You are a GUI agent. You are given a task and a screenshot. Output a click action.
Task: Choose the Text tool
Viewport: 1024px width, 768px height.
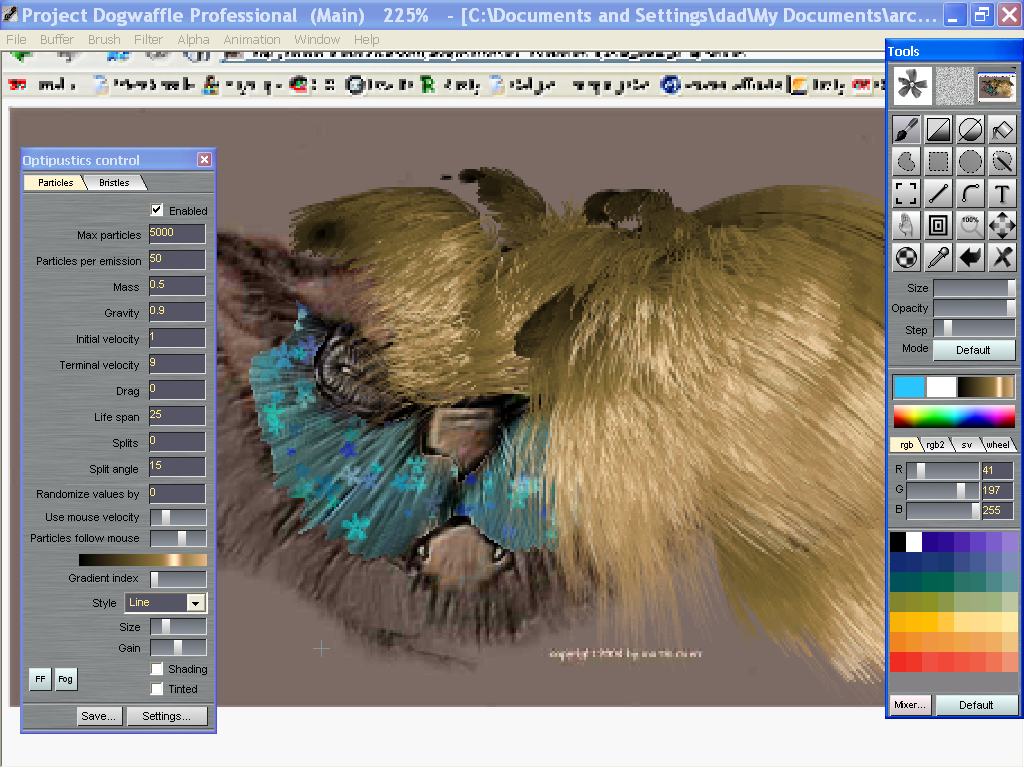coord(1001,193)
